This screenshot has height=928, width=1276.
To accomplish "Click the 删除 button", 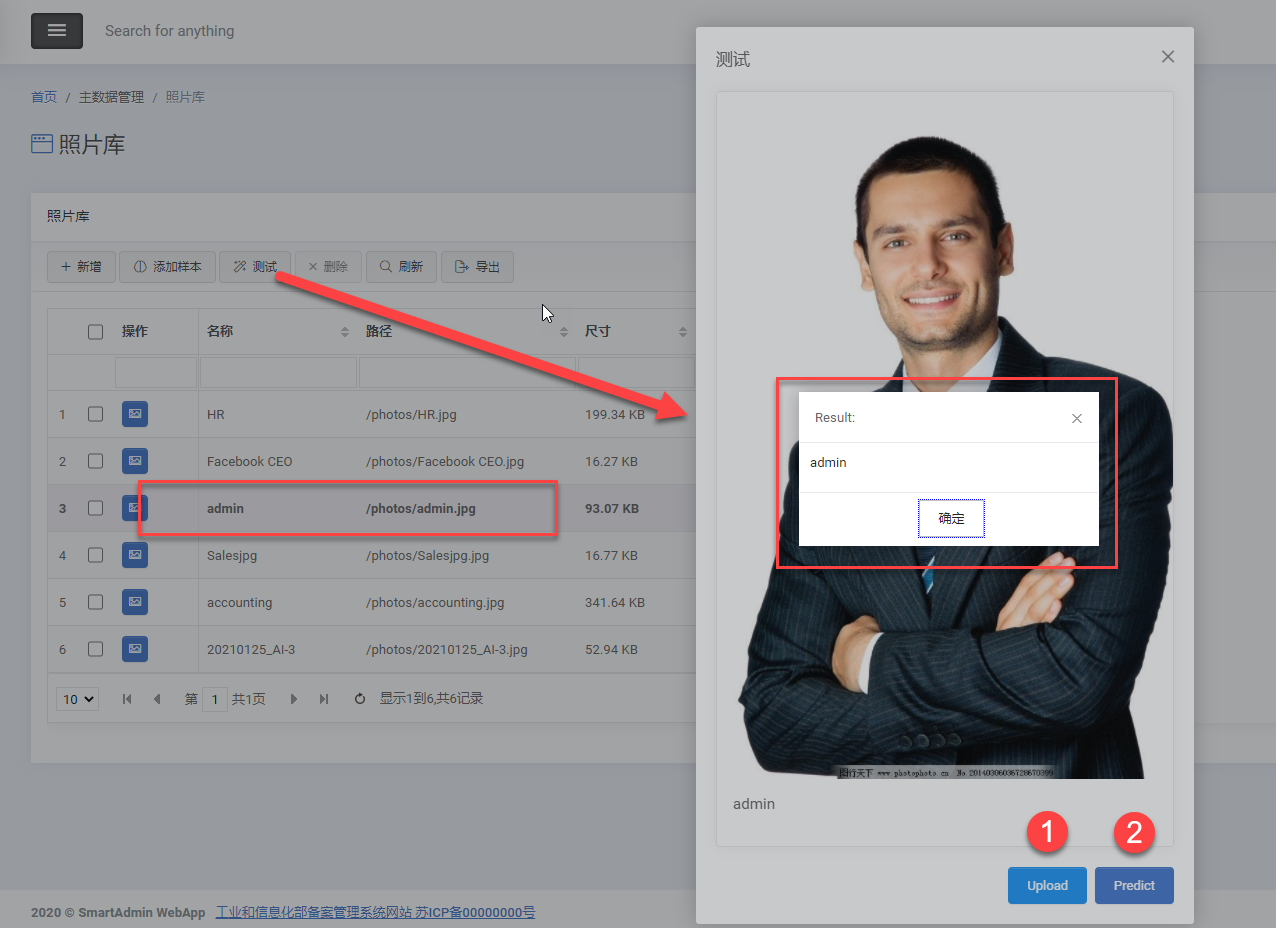I will click(328, 267).
